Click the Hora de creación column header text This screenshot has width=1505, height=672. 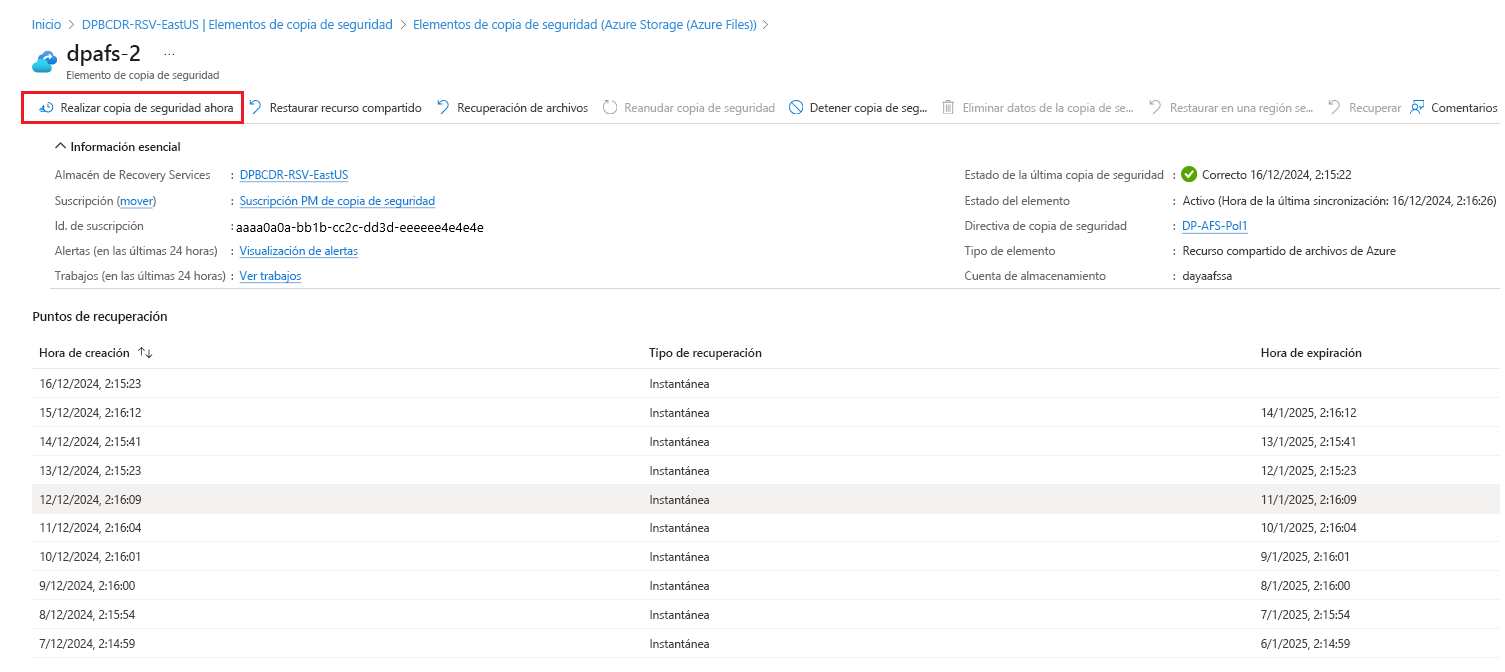[84, 353]
